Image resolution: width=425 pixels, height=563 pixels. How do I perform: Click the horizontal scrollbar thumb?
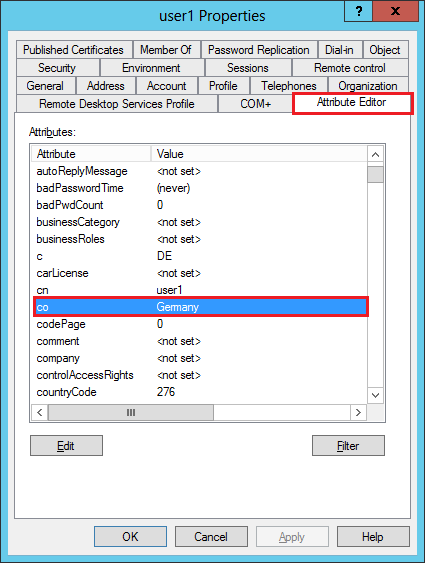tap(131, 412)
